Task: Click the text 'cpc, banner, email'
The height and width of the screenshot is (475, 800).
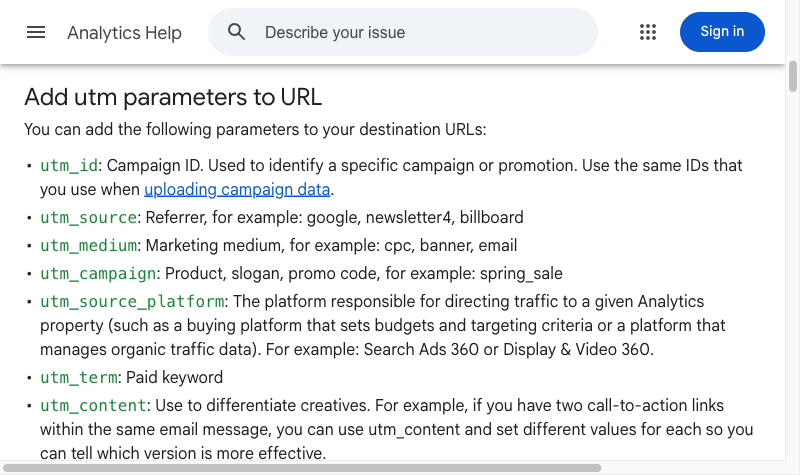Action: tap(451, 246)
